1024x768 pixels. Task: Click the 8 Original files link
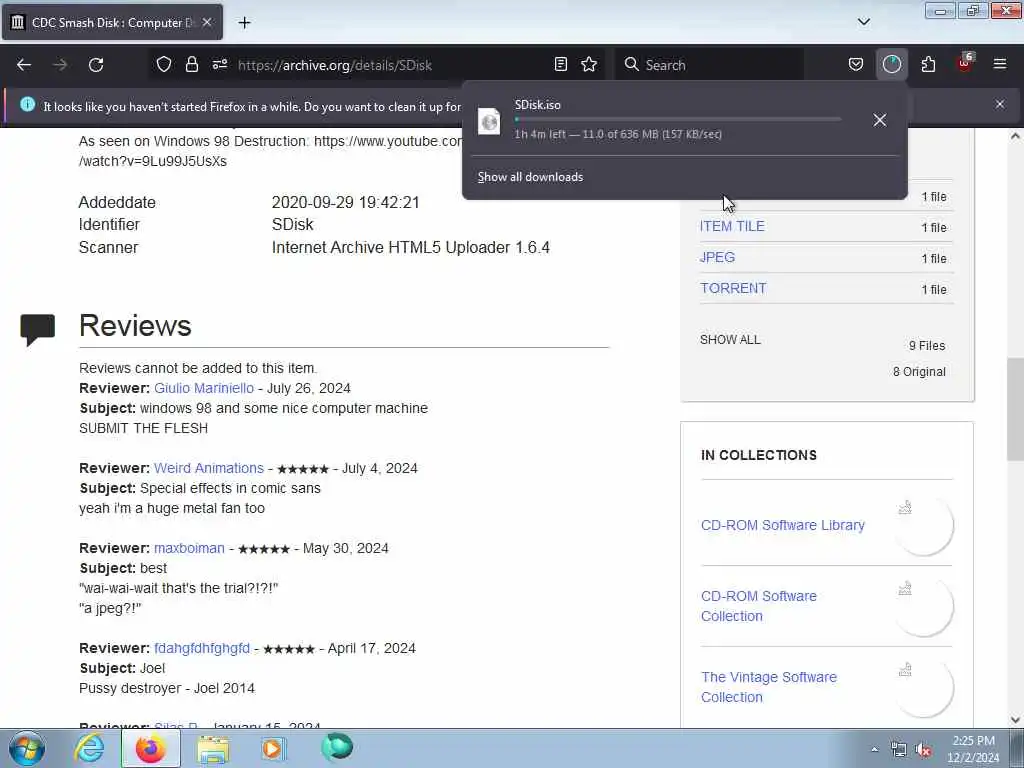click(919, 372)
